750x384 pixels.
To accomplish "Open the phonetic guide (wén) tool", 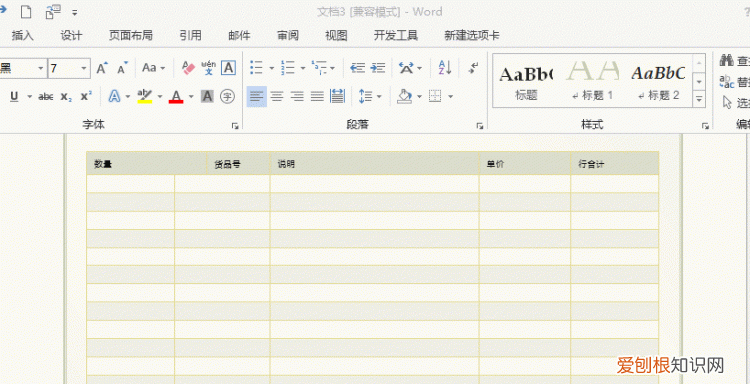I will click(209, 68).
